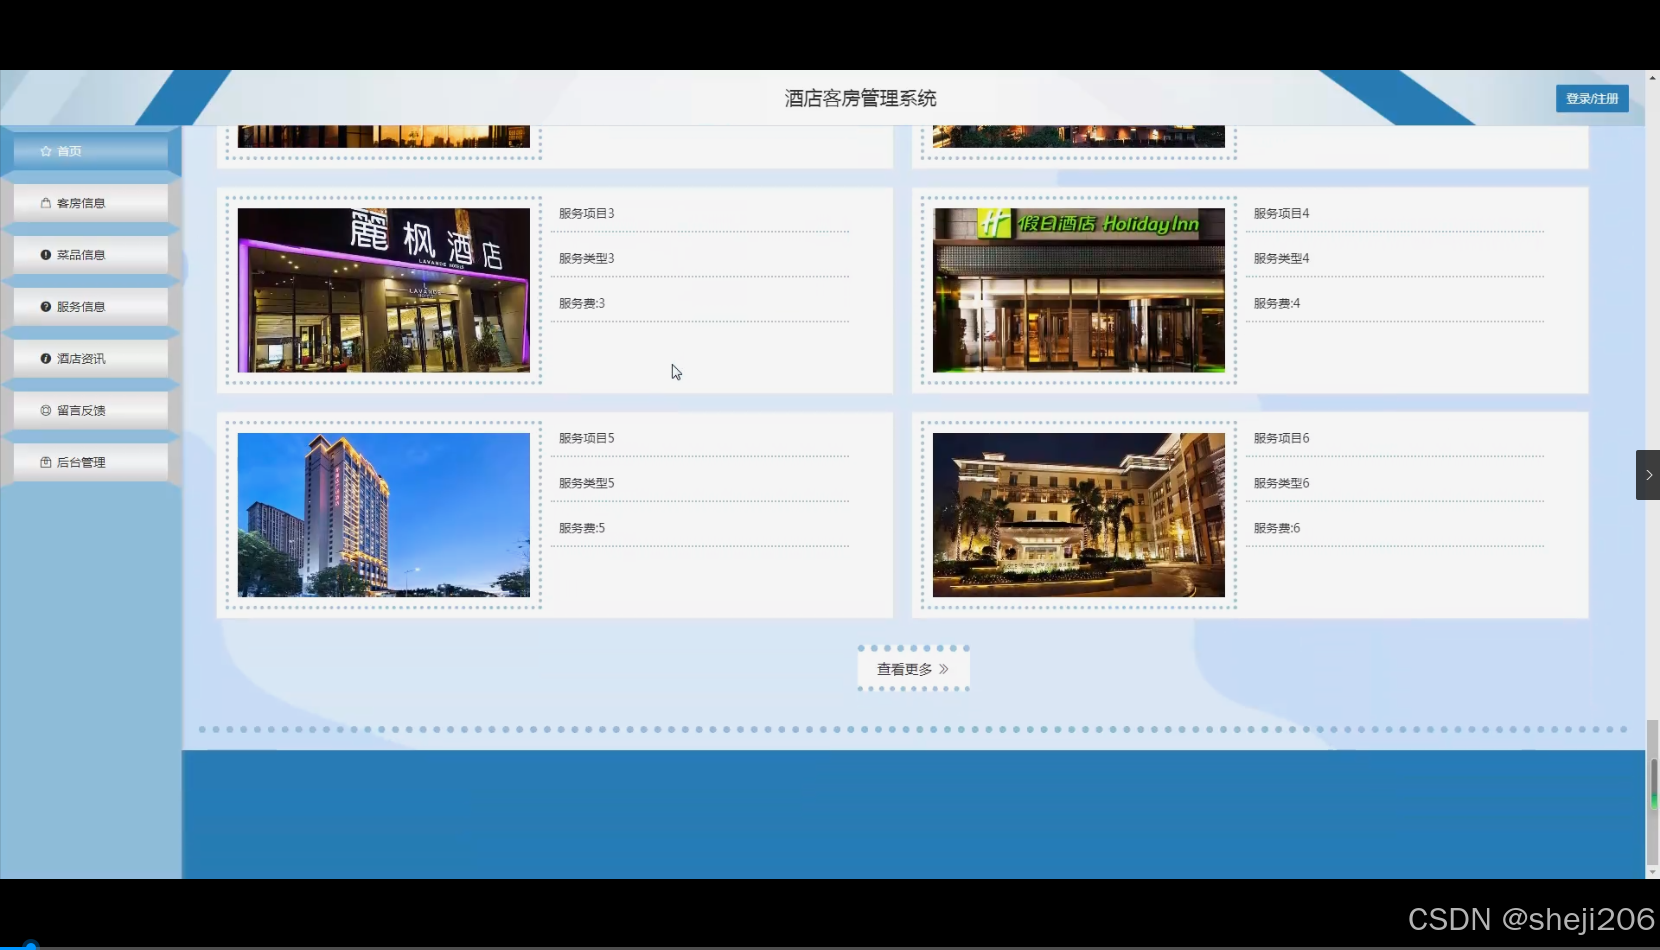Click the info icon beside 酒店资讯
The height and width of the screenshot is (950, 1660).
click(46, 359)
